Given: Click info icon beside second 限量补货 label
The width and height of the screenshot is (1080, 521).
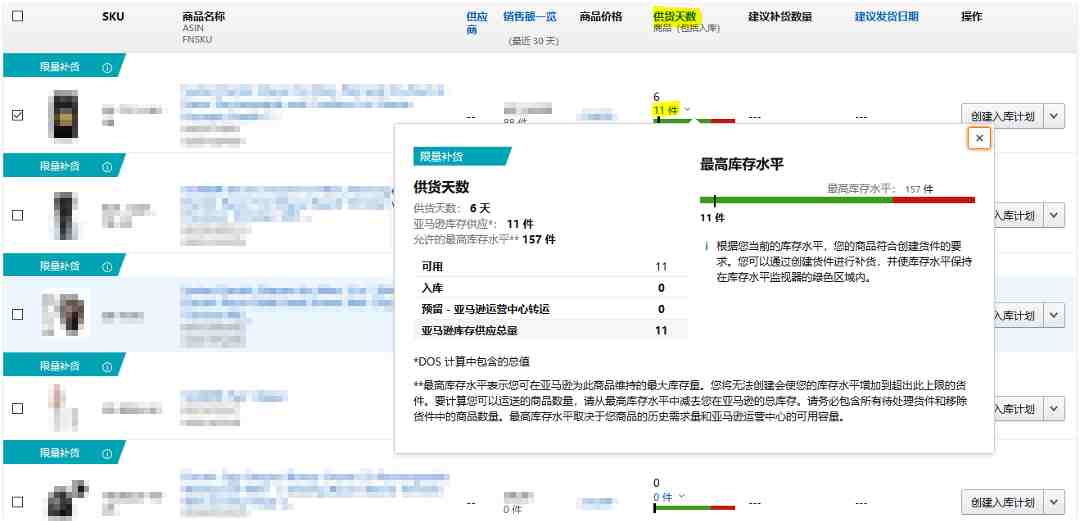Looking at the screenshot, I should (x=107, y=167).
